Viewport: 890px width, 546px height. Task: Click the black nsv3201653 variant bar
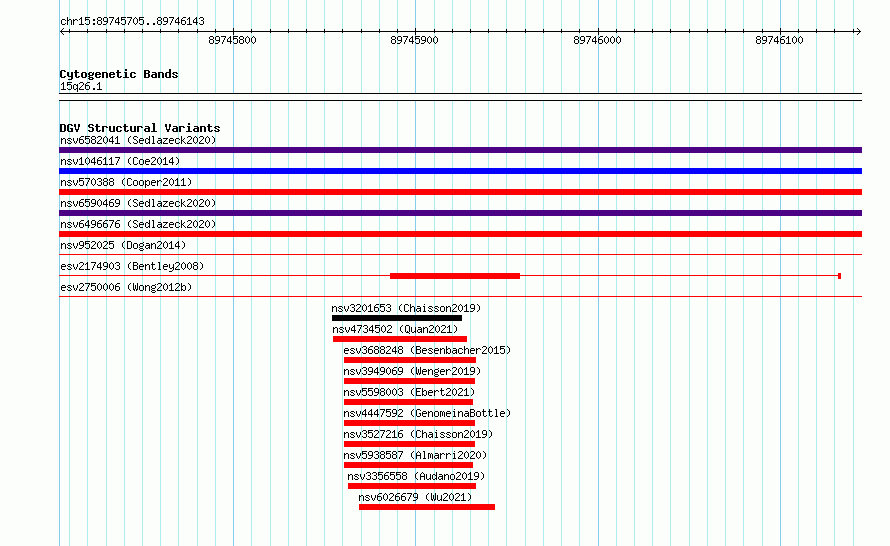(397, 318)
